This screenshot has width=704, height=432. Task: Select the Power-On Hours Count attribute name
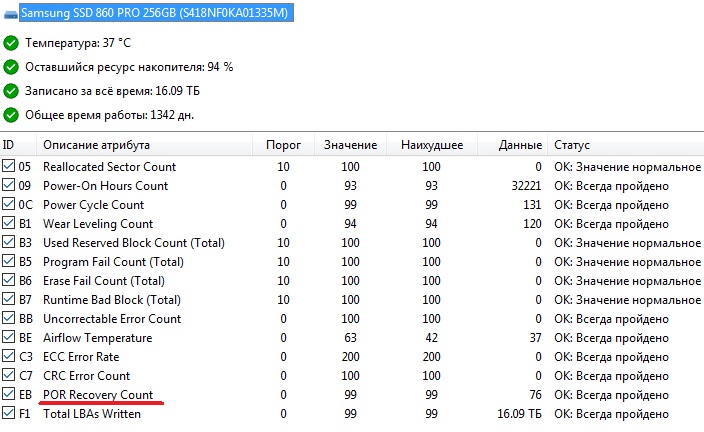point(106,186)
